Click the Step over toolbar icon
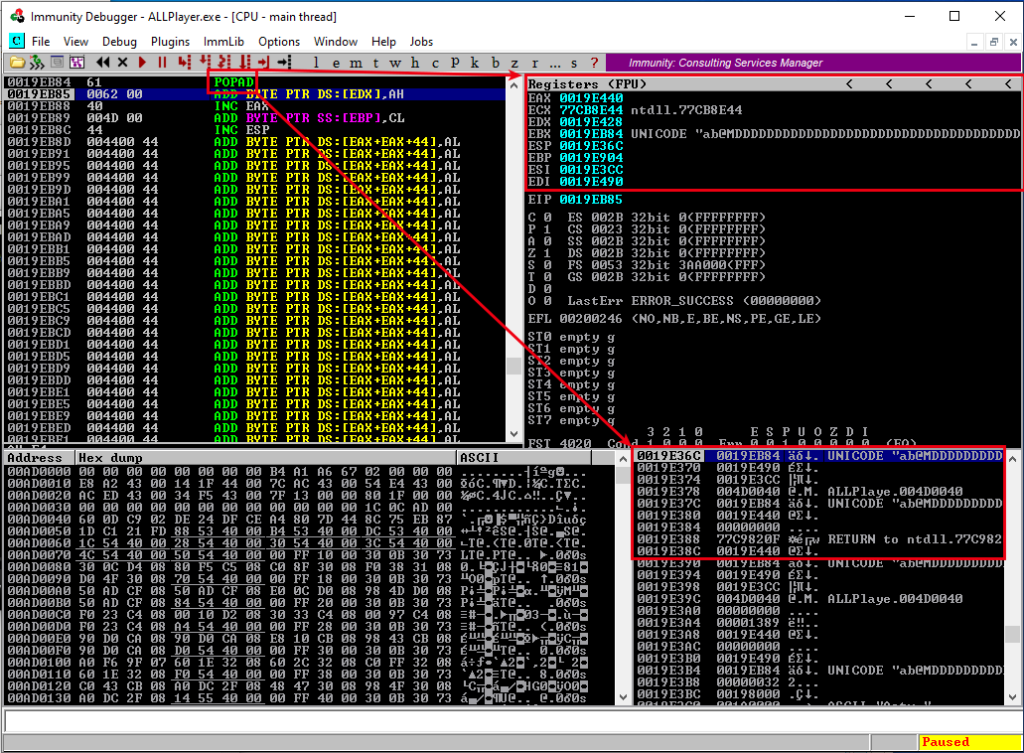 pyautogui.click(x=206, y=62)
